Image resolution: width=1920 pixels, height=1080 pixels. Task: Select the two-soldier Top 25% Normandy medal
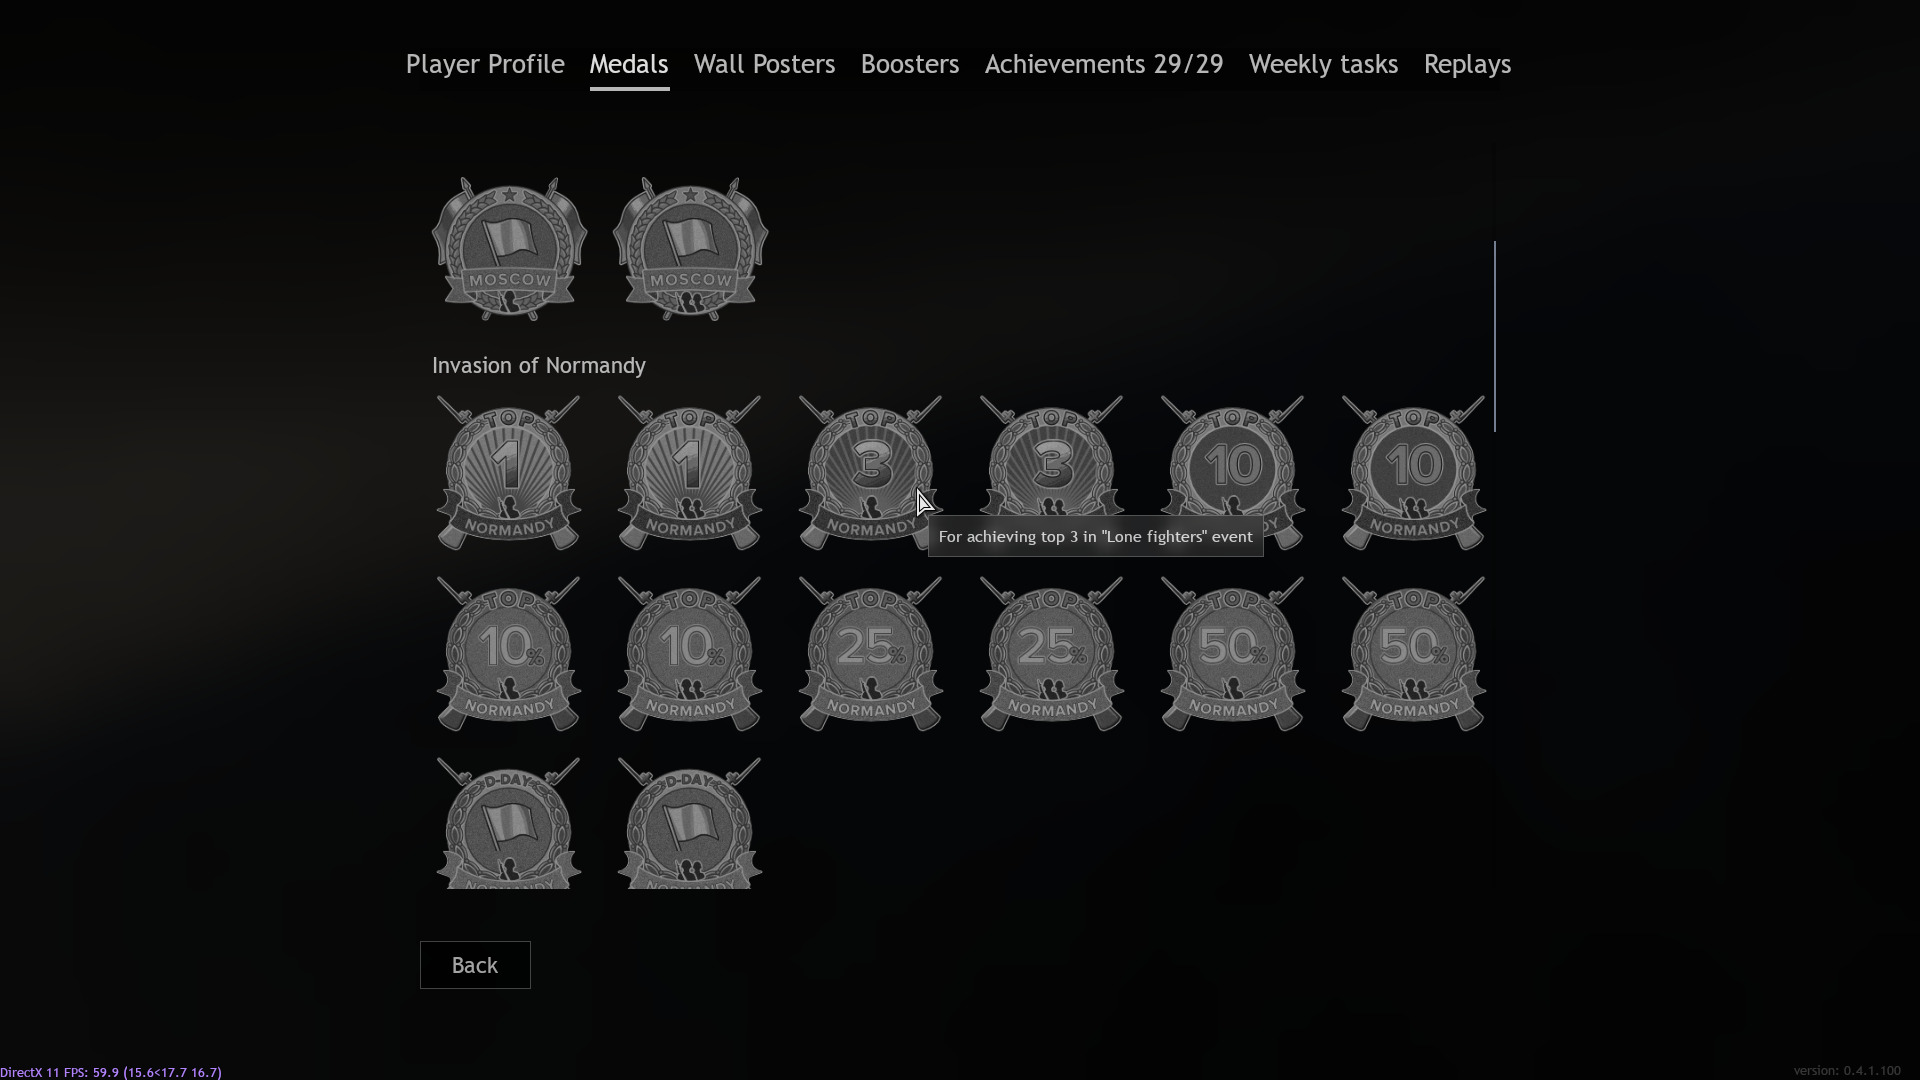[x=1052, y=654]
